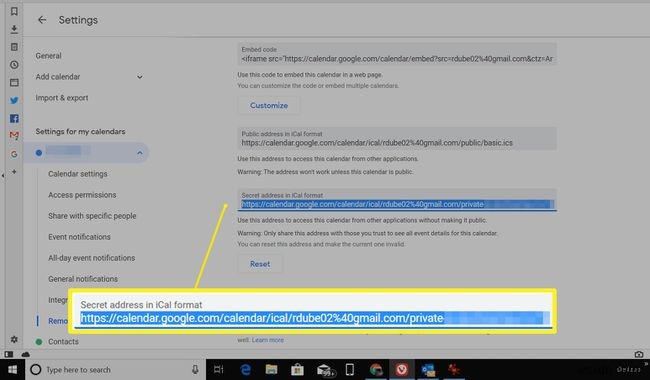This screenshot has width=650, height=380.
Task: Collapse the selected calendar's settings chevron
Action: [x=140, y=153]
